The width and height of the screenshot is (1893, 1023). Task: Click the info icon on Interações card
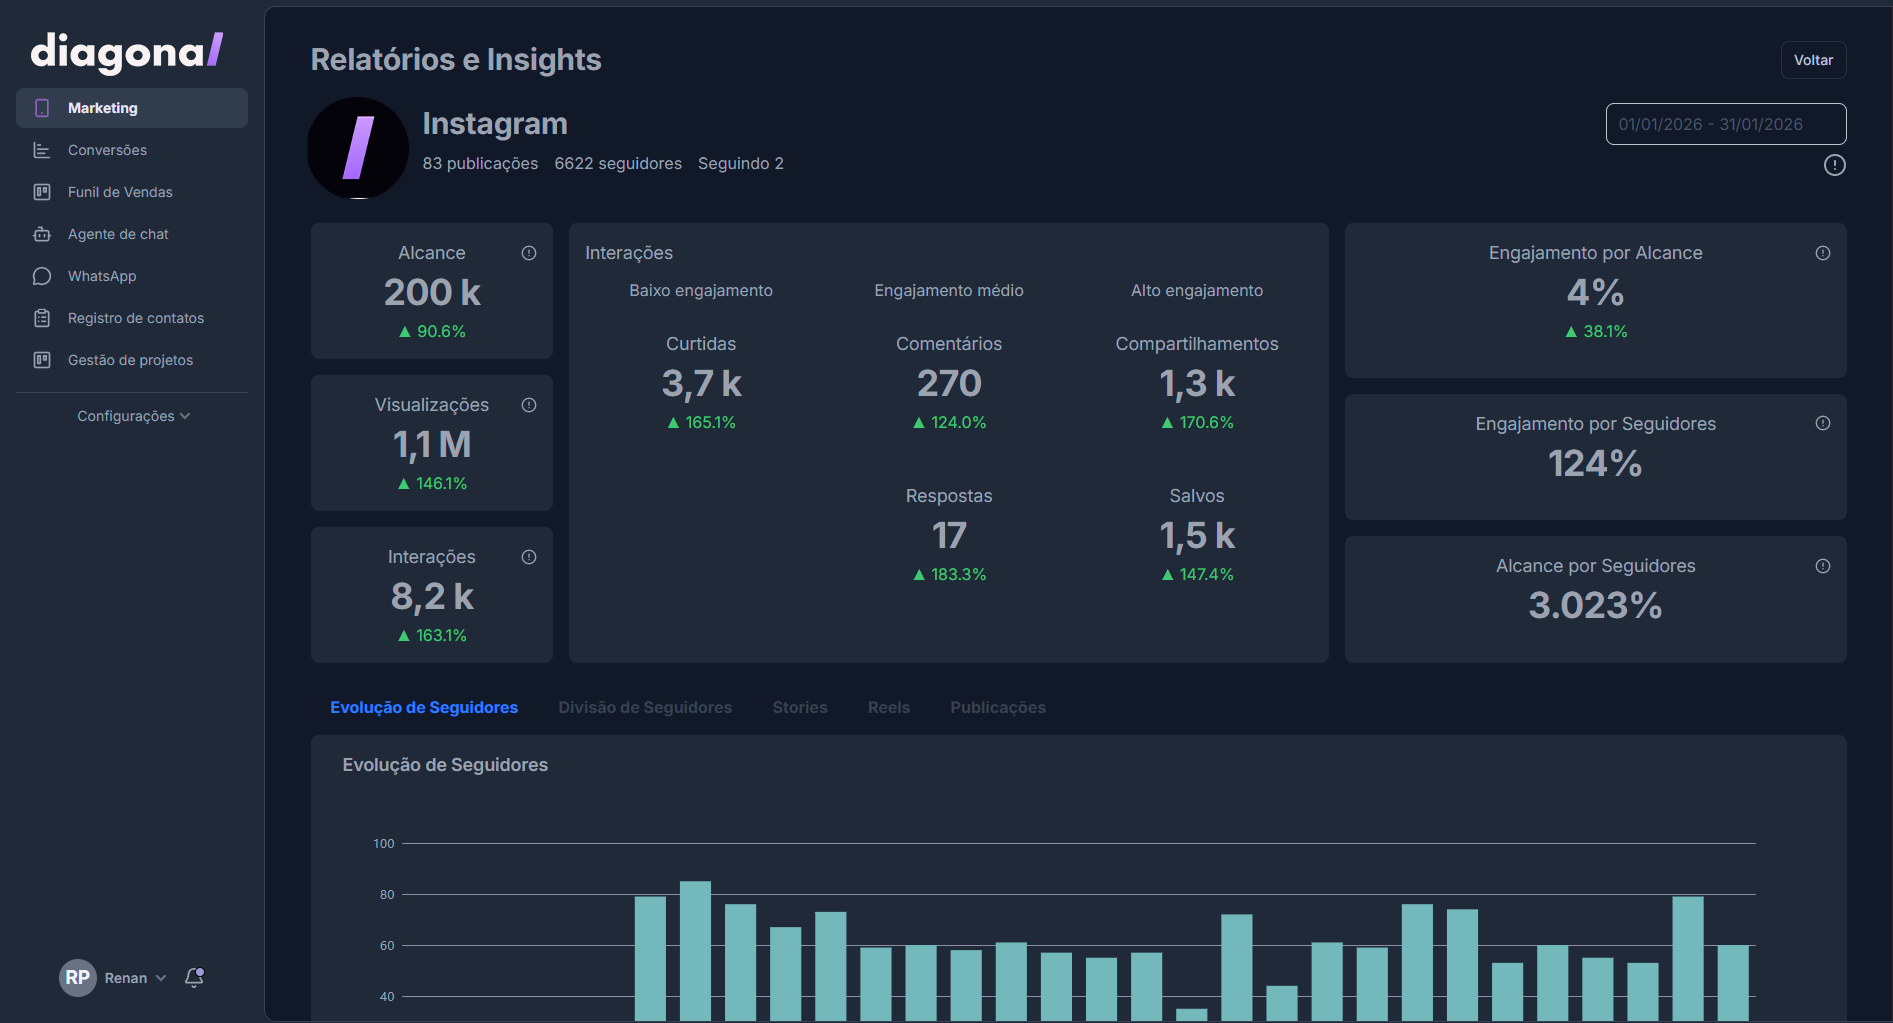click(529, 557)
